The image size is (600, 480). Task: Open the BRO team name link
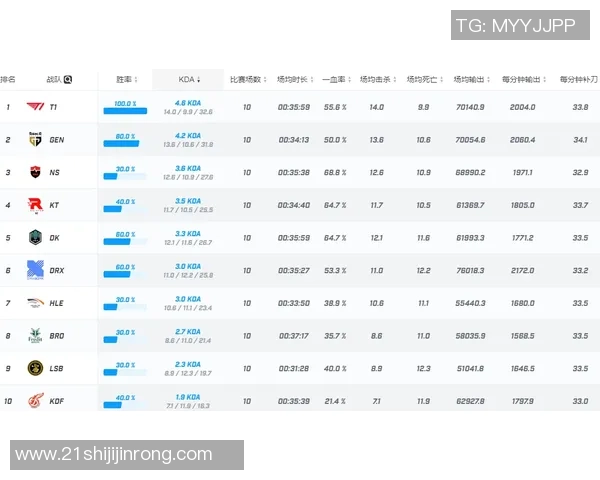(x=57, y=336)
